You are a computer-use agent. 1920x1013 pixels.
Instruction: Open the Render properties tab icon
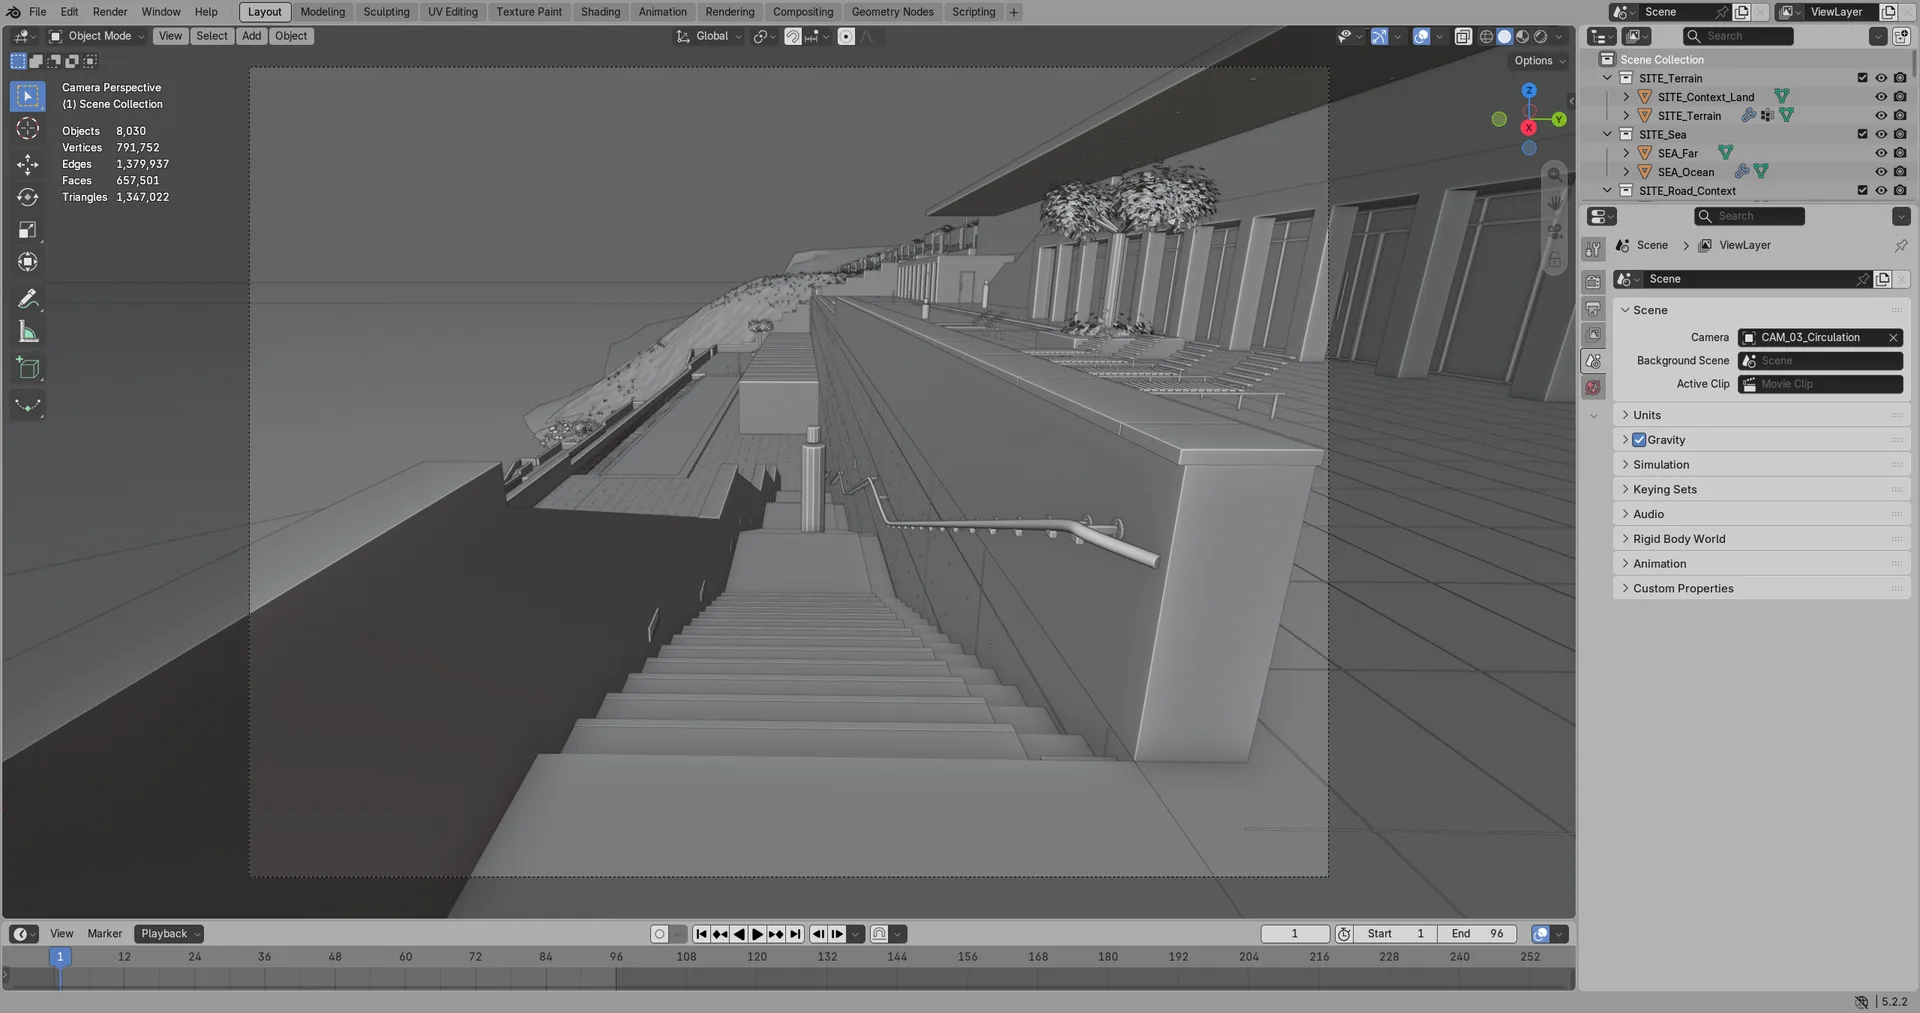[1593, 282]
